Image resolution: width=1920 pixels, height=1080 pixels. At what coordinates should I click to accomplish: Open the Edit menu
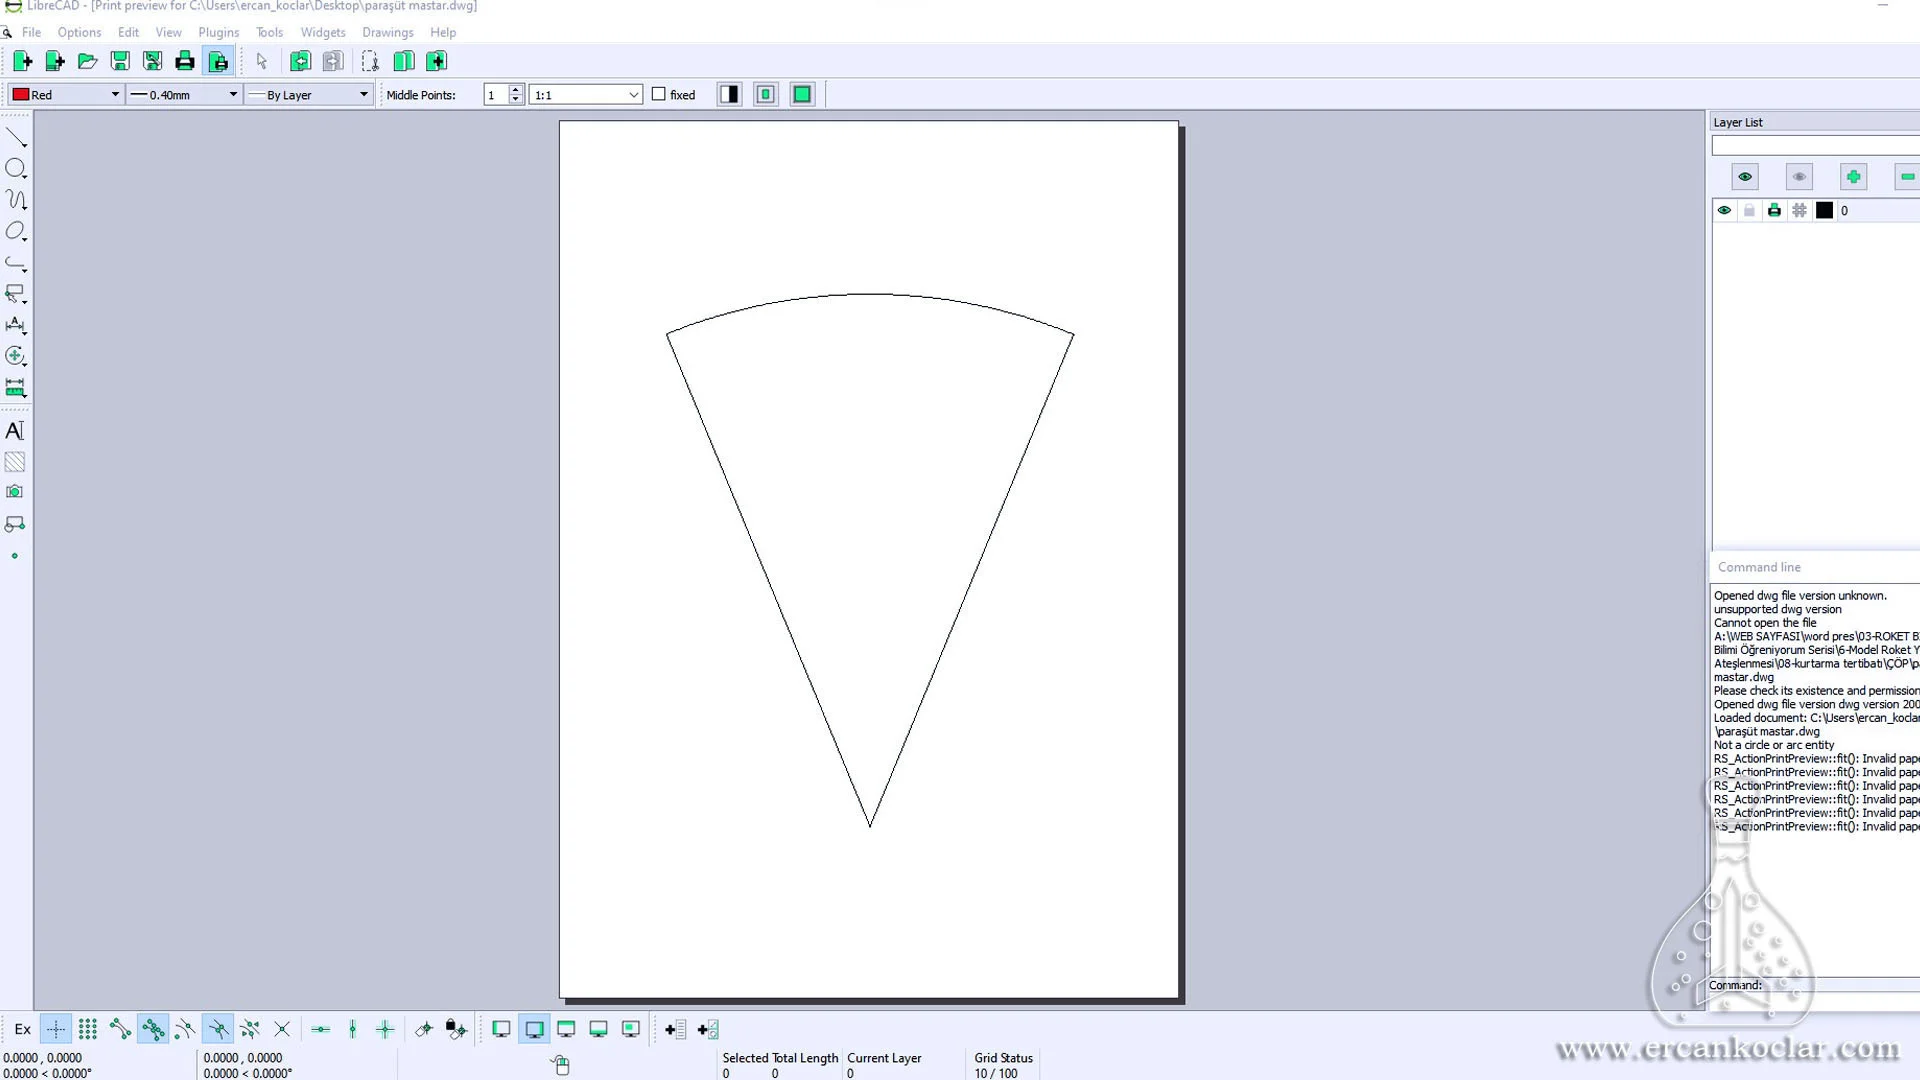point(128,32)
